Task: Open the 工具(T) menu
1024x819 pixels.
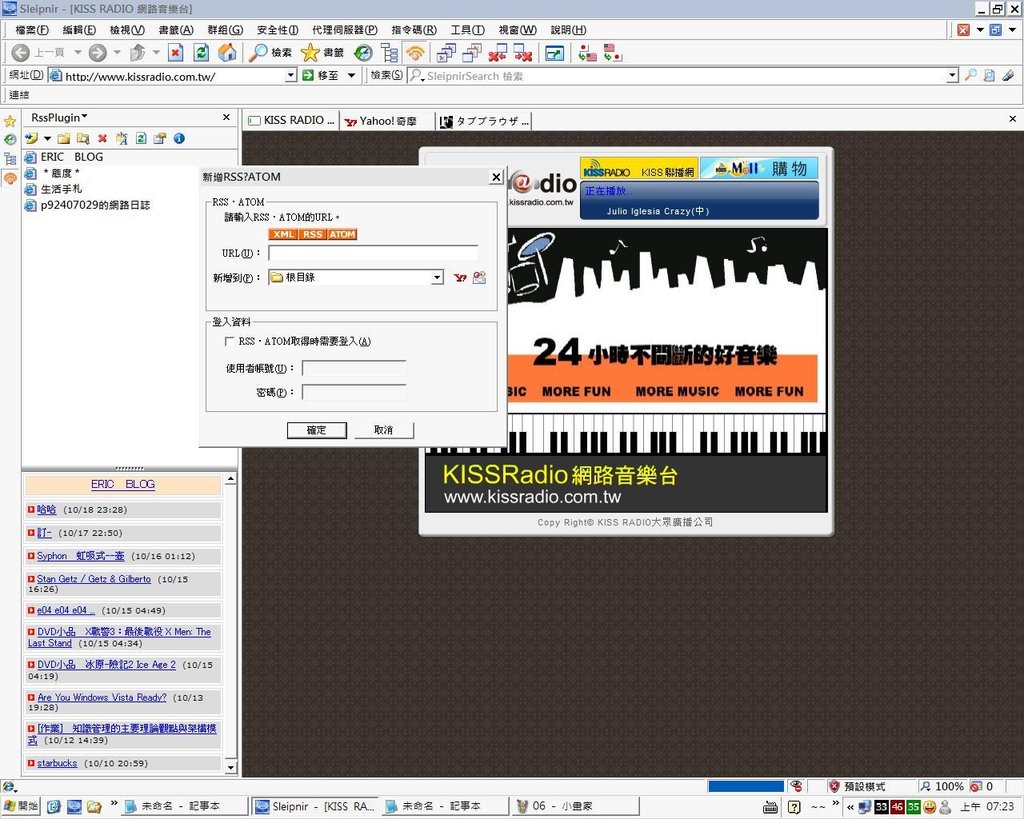Action: pos(468,30)
